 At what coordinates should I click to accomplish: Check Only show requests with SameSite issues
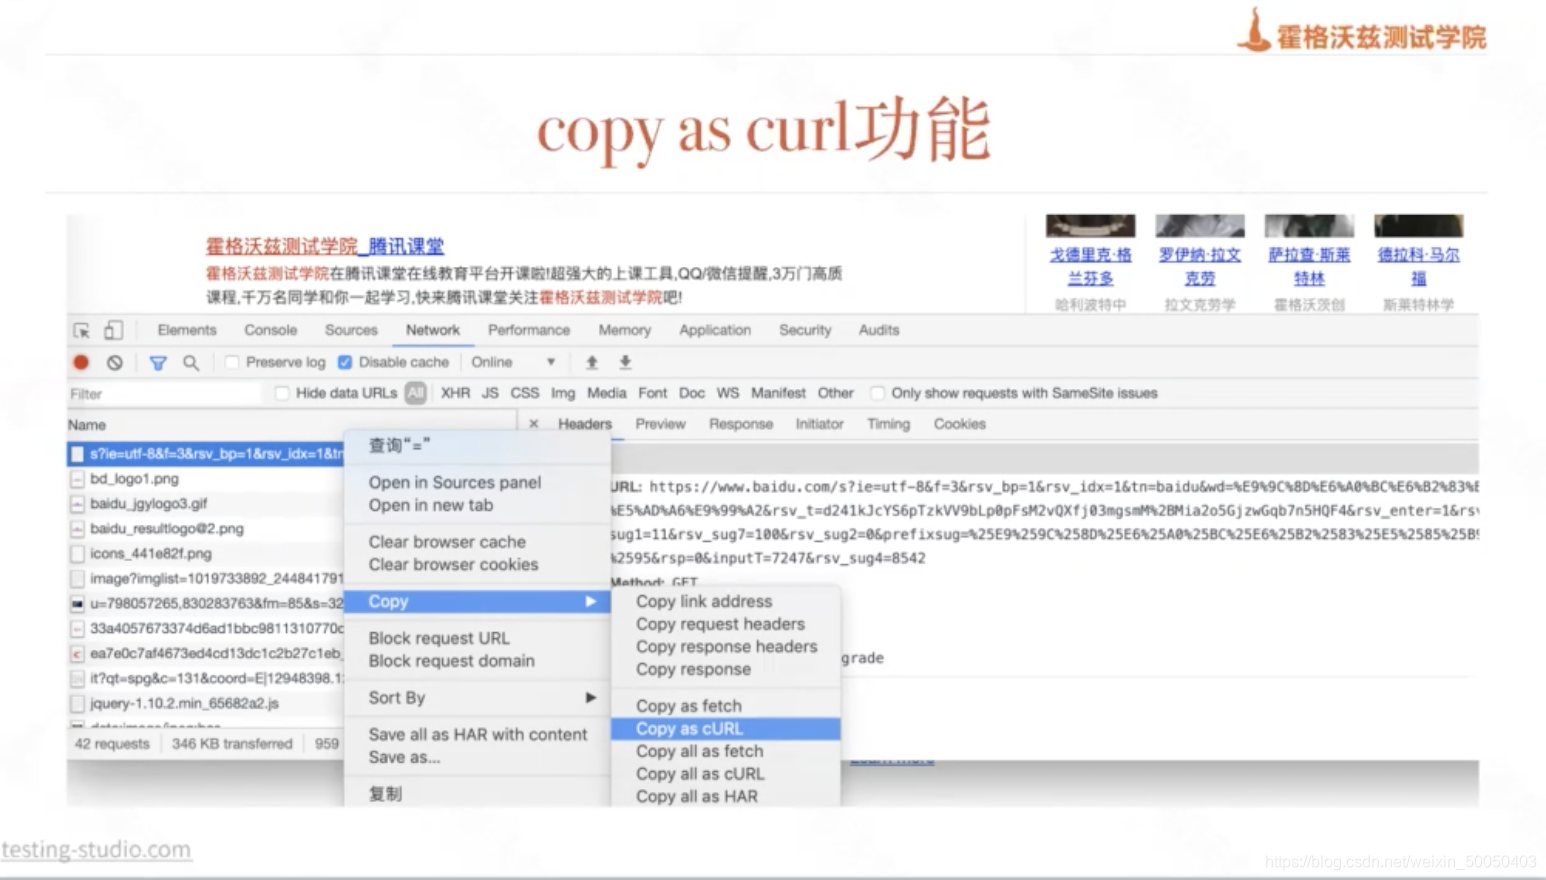877,393
